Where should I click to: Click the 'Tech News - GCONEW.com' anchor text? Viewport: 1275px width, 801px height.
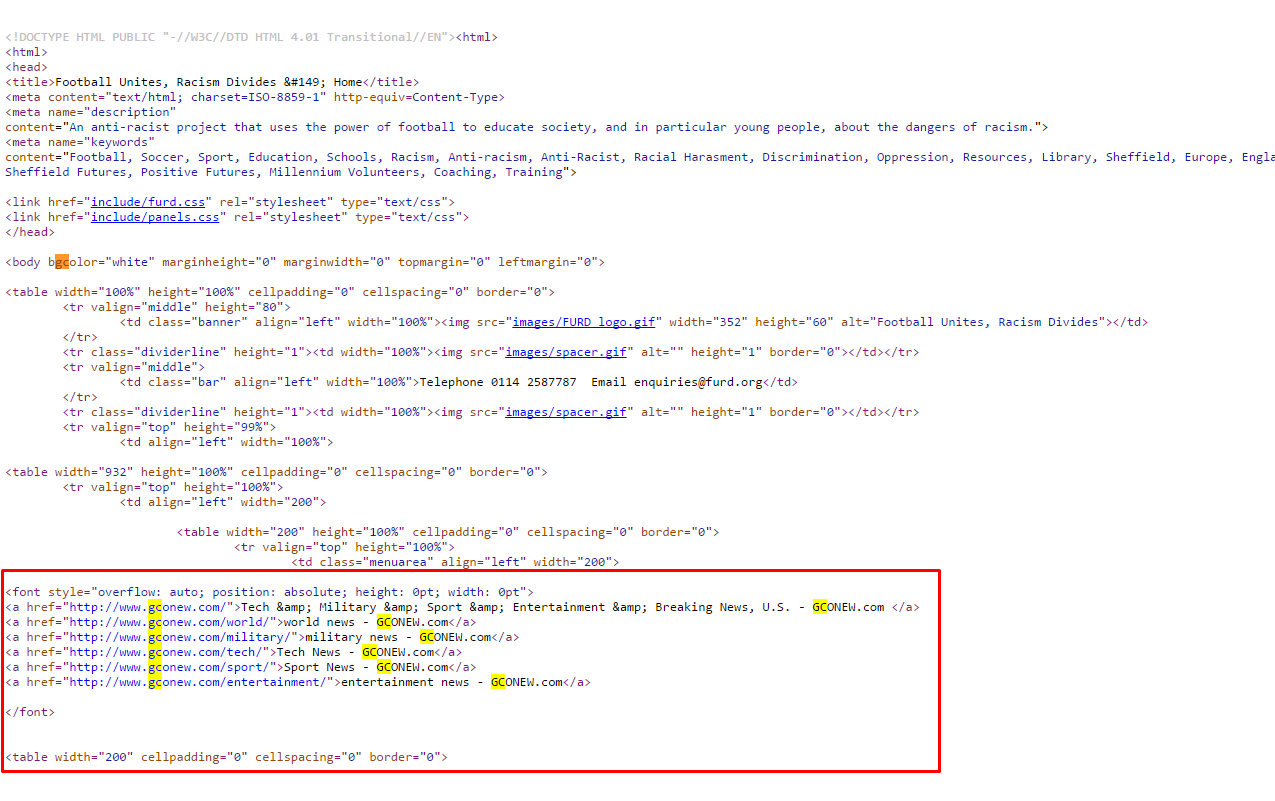click(356, 652)
